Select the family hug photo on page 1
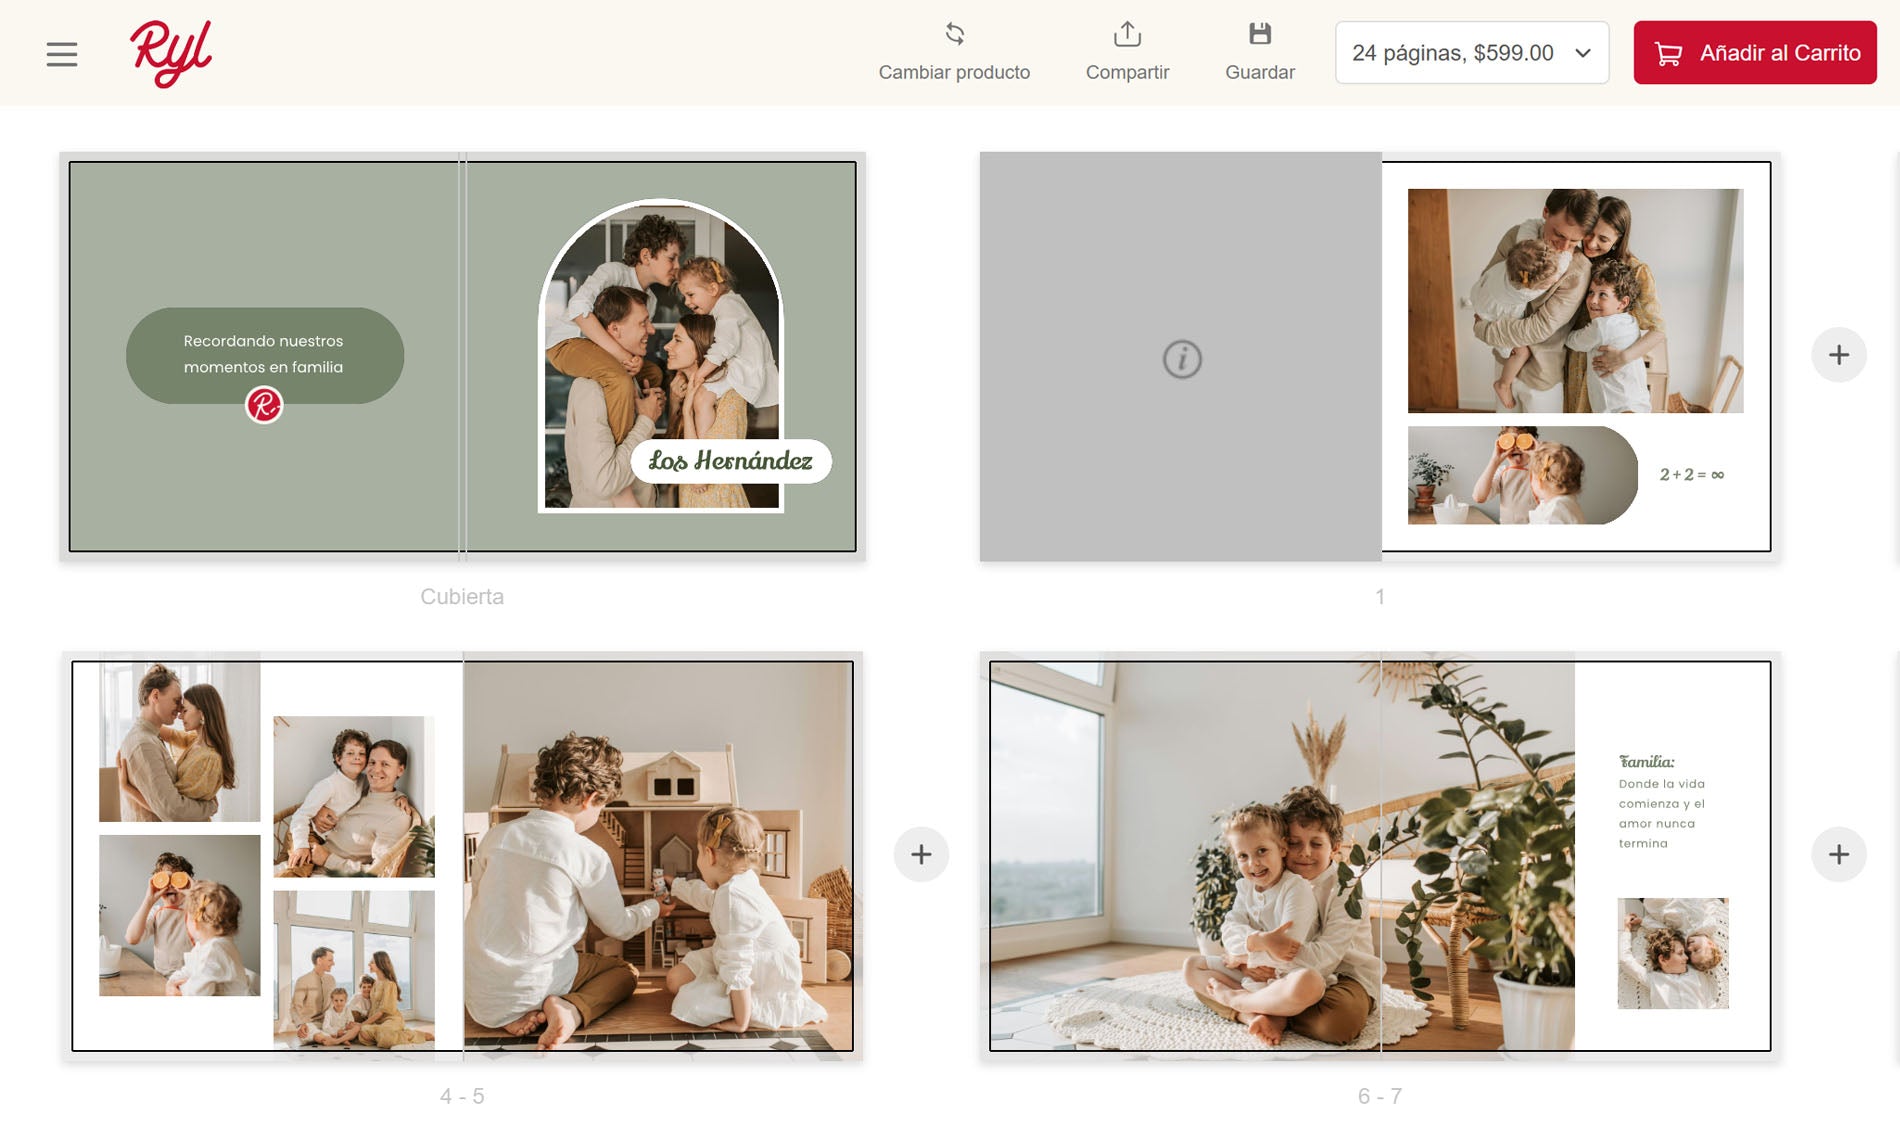The height and width of the screenshot is (1140, 1900). pyautogui.click(x=1575, y=300)
